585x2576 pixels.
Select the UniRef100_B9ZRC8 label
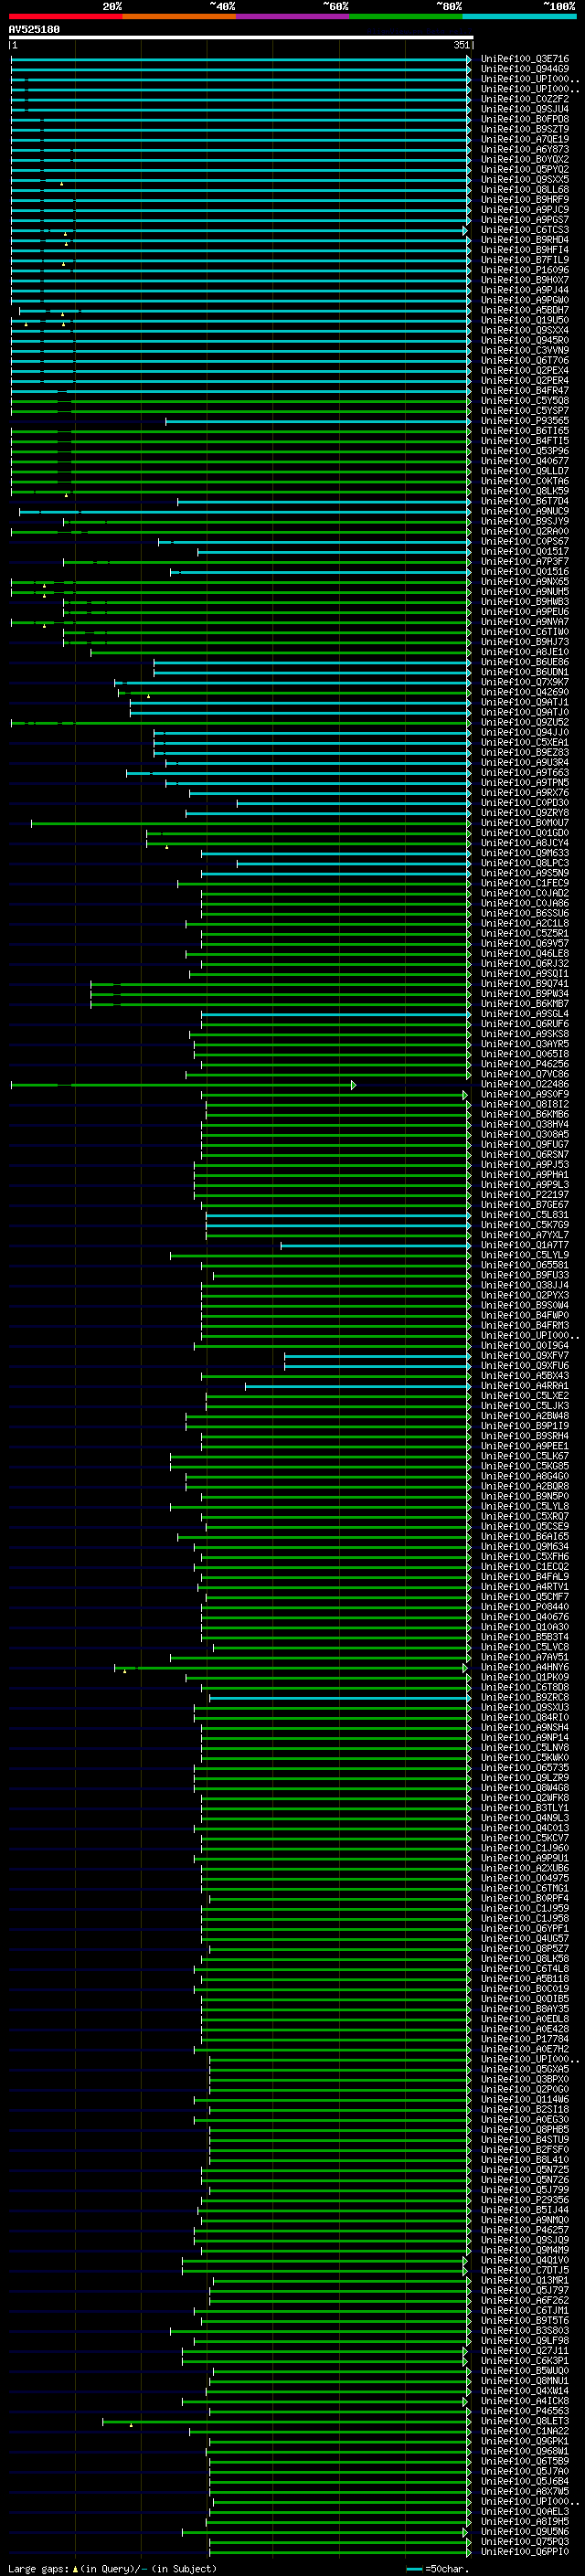(x=525, y=1697)
